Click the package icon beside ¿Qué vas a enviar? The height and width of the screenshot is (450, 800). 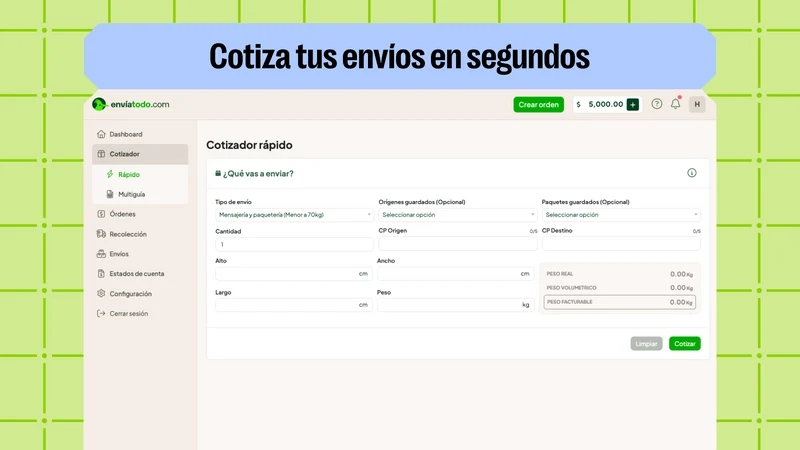218,173
